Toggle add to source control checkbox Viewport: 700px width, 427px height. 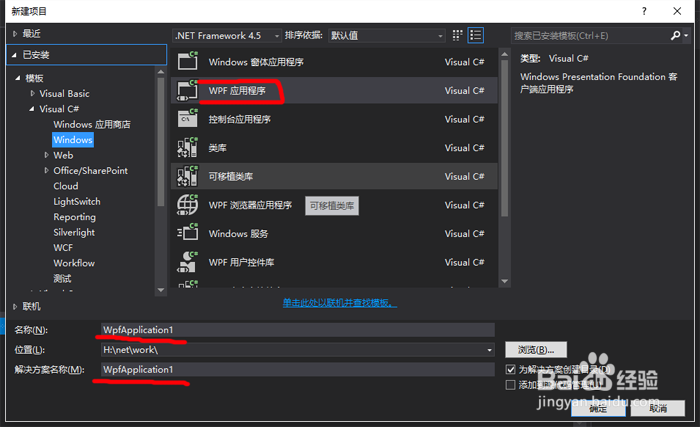click(x=511, y=385)
